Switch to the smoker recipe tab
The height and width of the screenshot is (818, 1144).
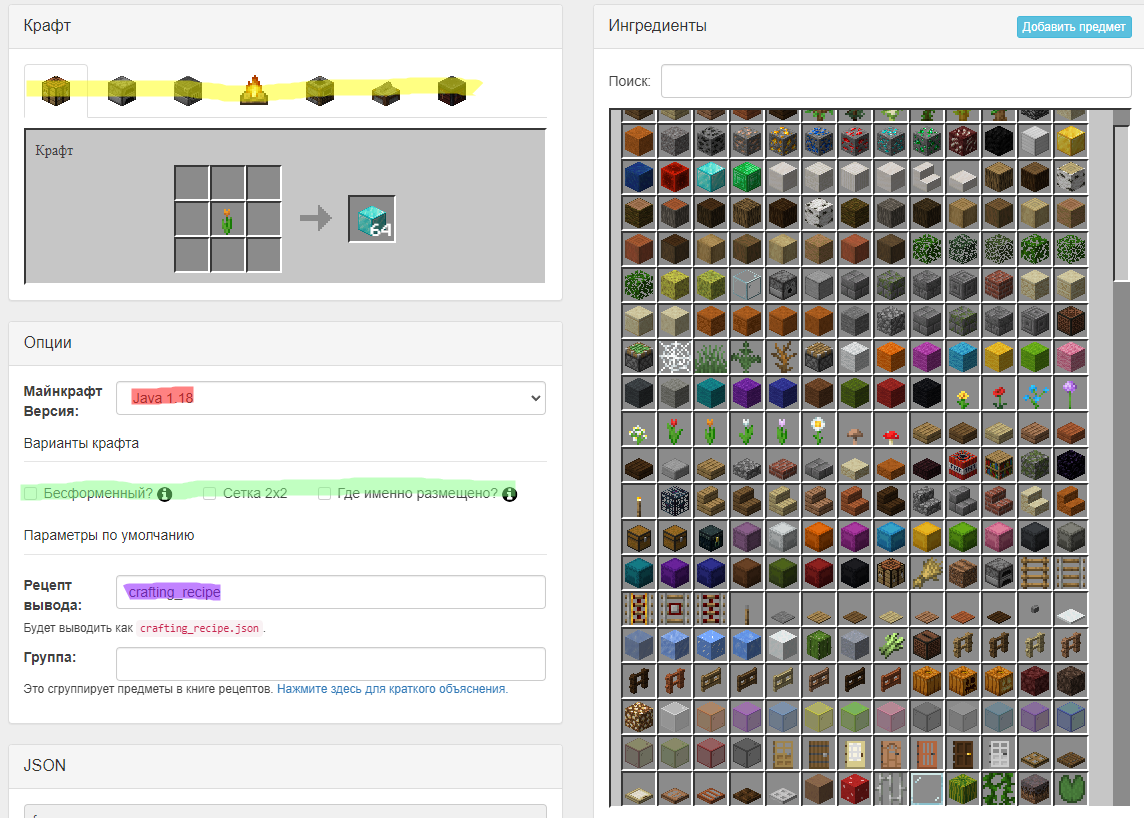tap(320, 91)
